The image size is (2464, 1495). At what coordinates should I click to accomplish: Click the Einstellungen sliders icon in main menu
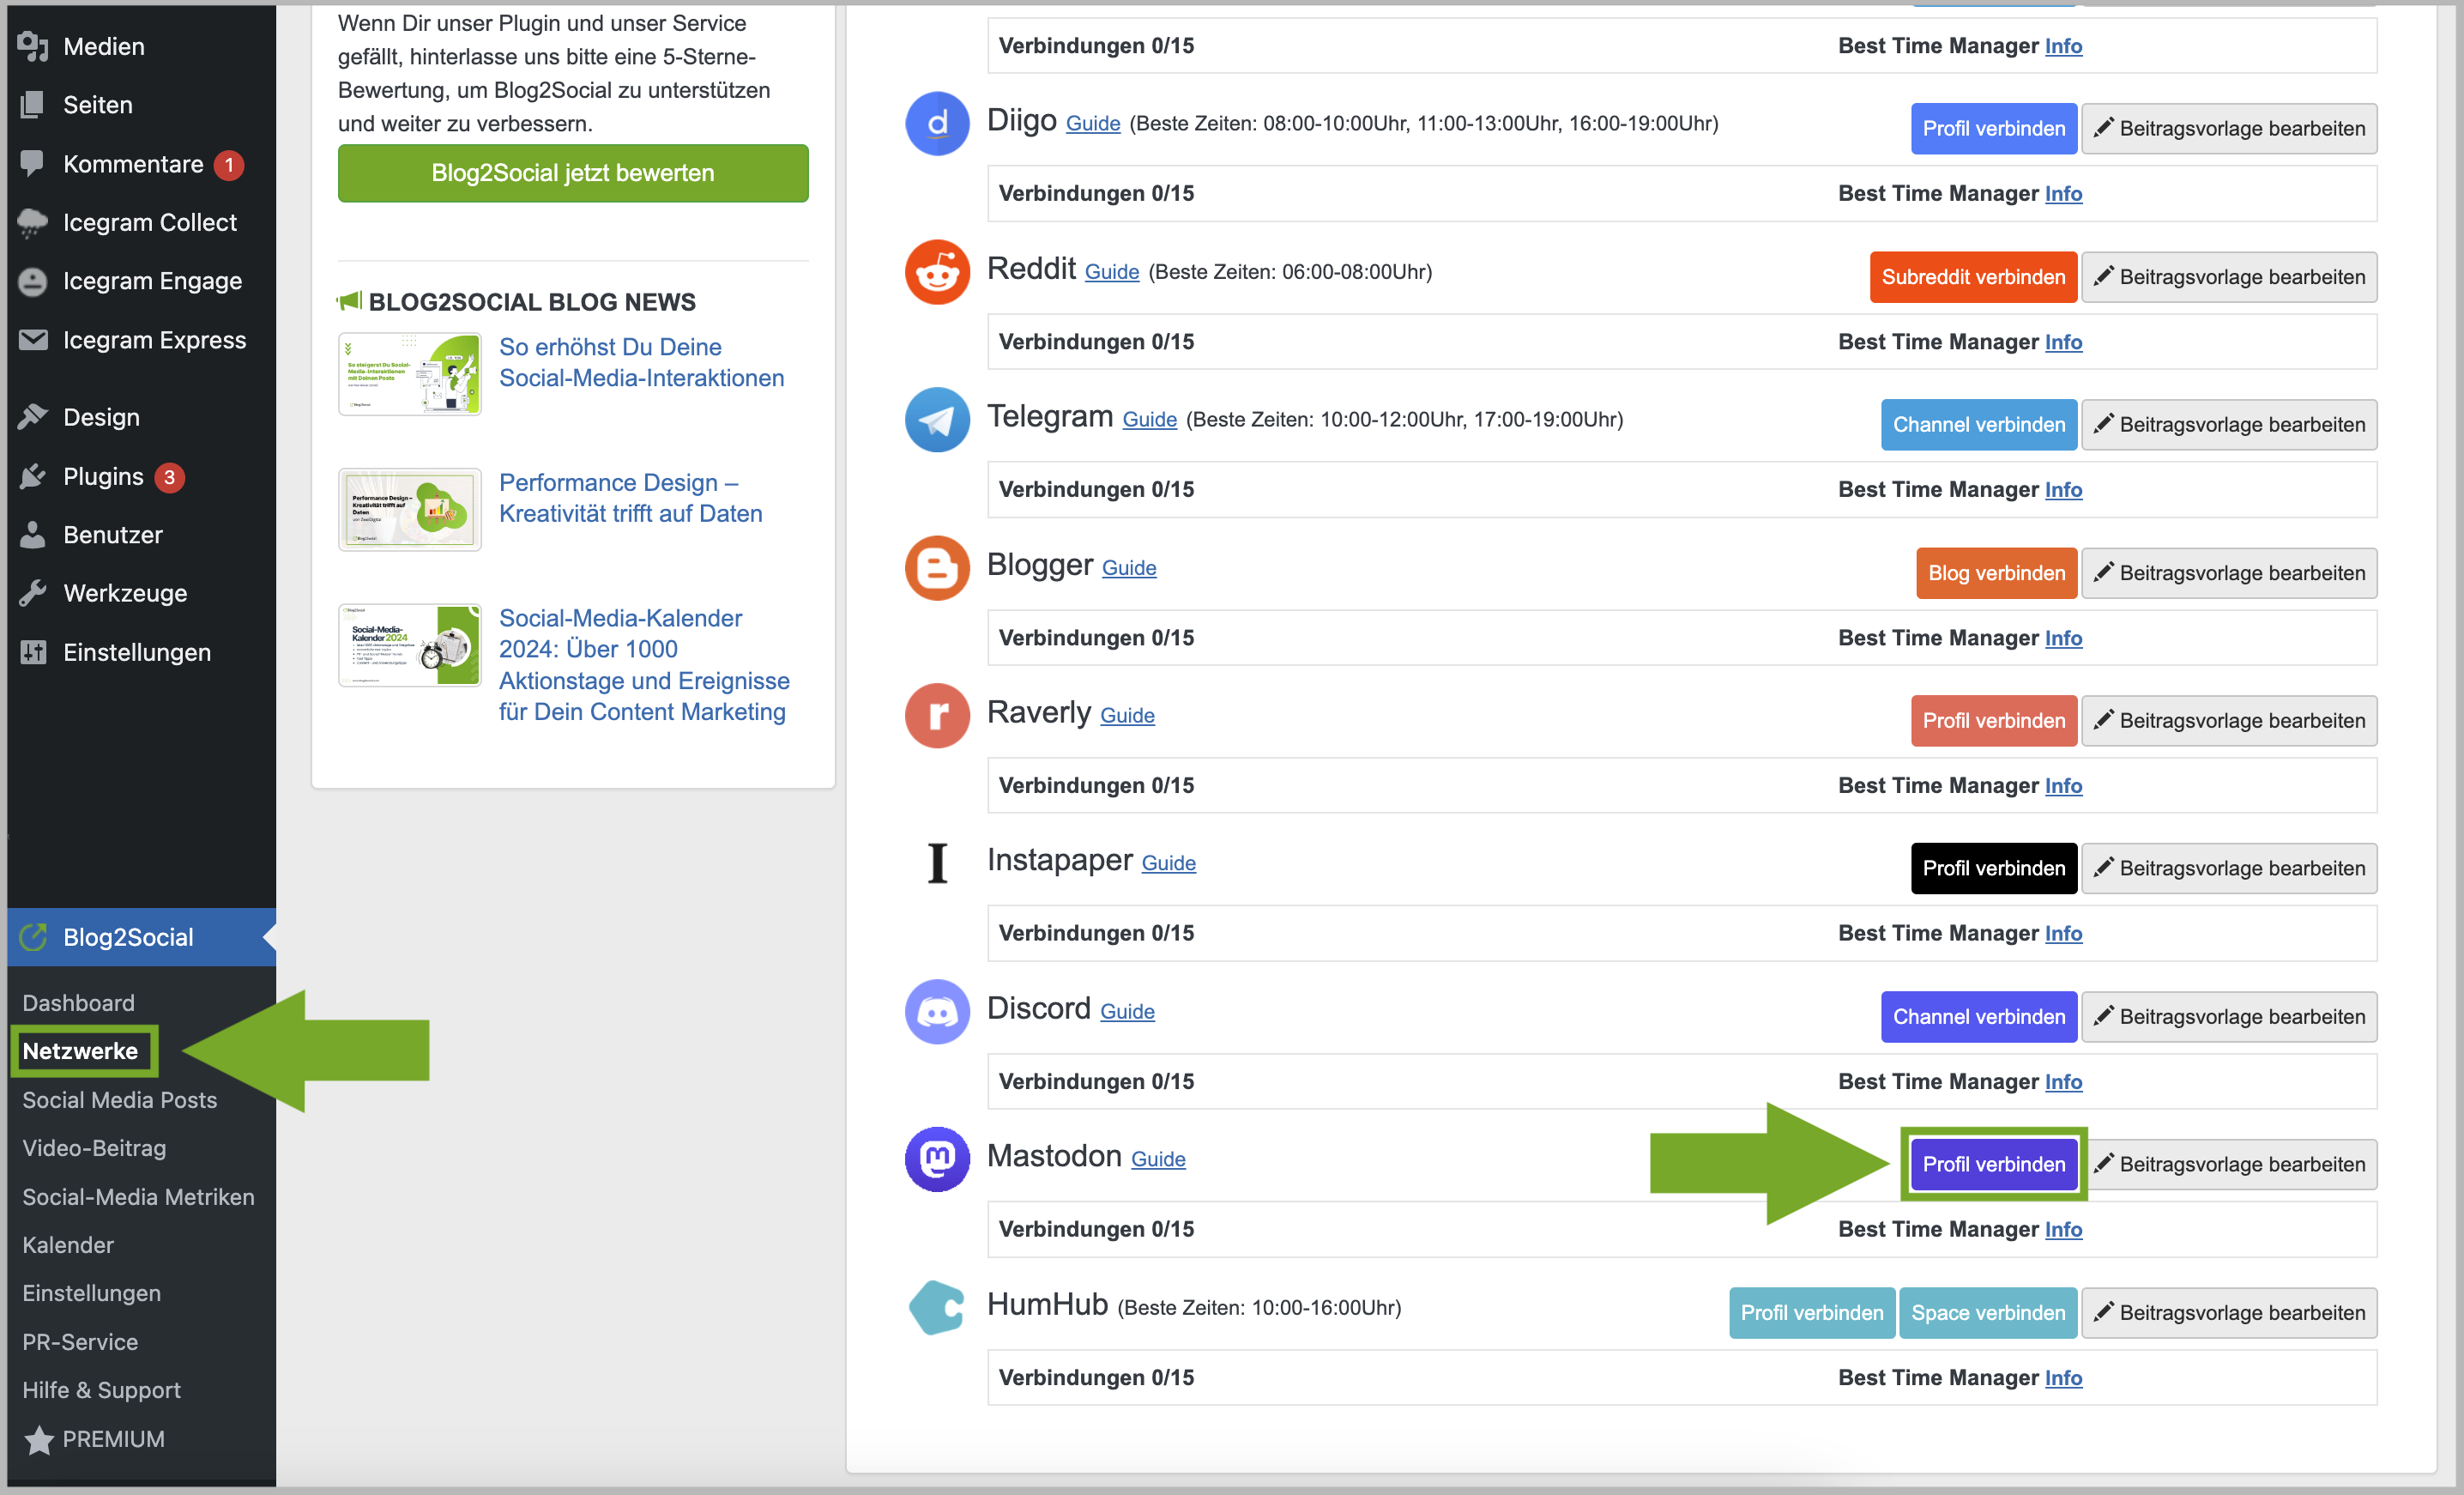pyautogui.click(x=33, y=652)
